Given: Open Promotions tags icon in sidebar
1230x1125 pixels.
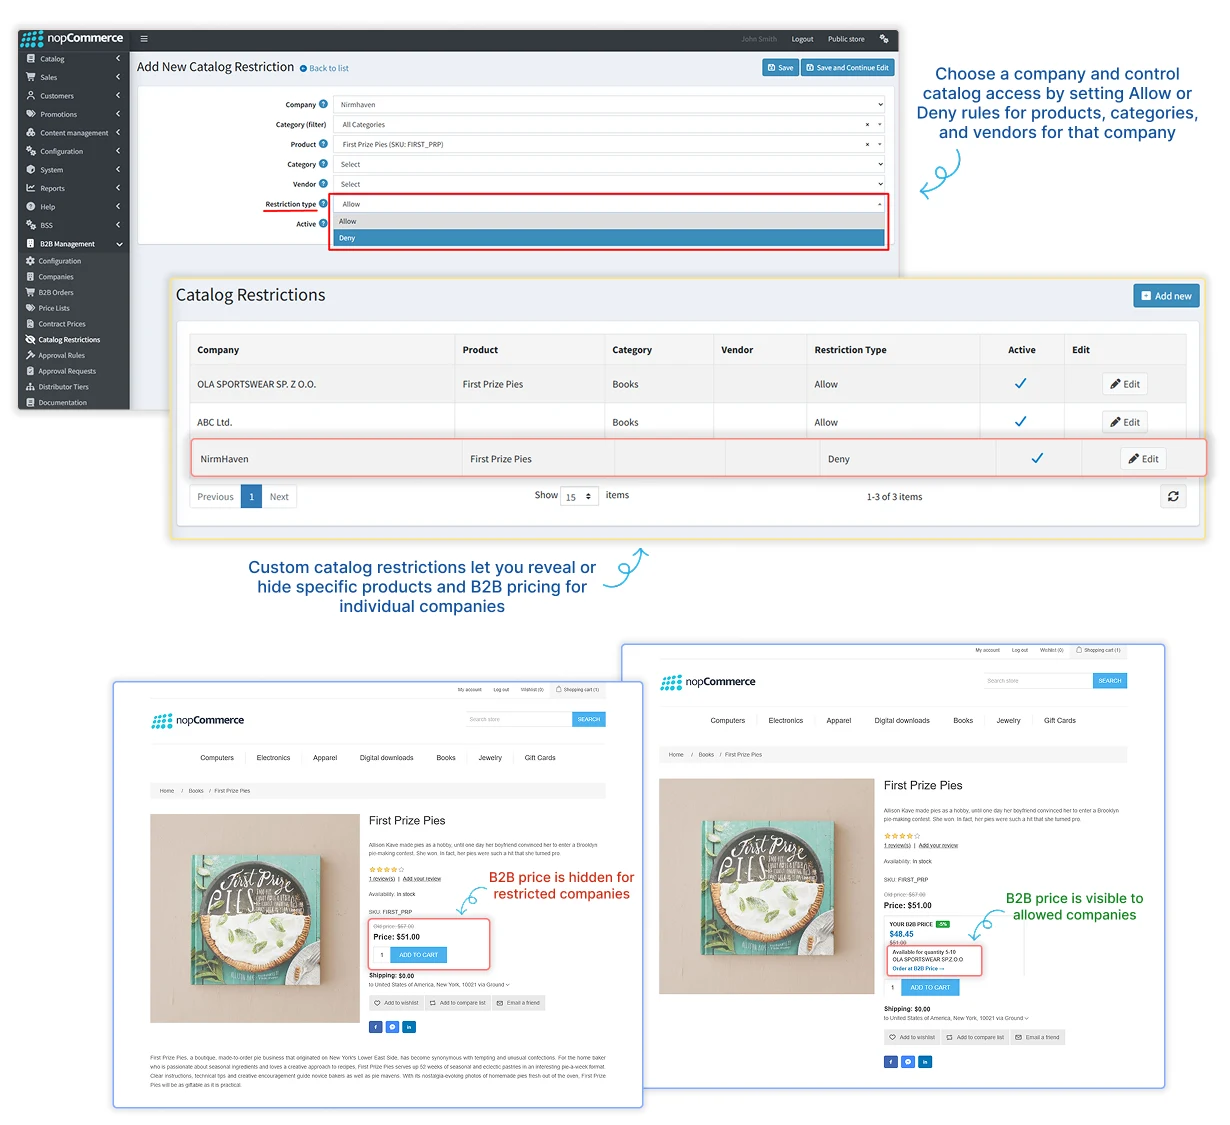Looking at the screenshot, I should [x=31, y=114].
